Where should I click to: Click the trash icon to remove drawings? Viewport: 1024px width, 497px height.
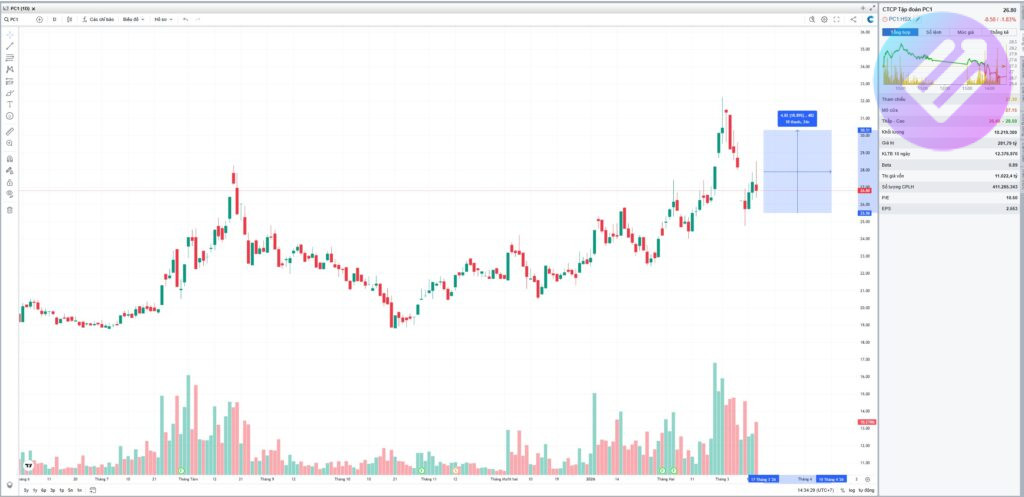pyautogui.click(x=10, y=210)
